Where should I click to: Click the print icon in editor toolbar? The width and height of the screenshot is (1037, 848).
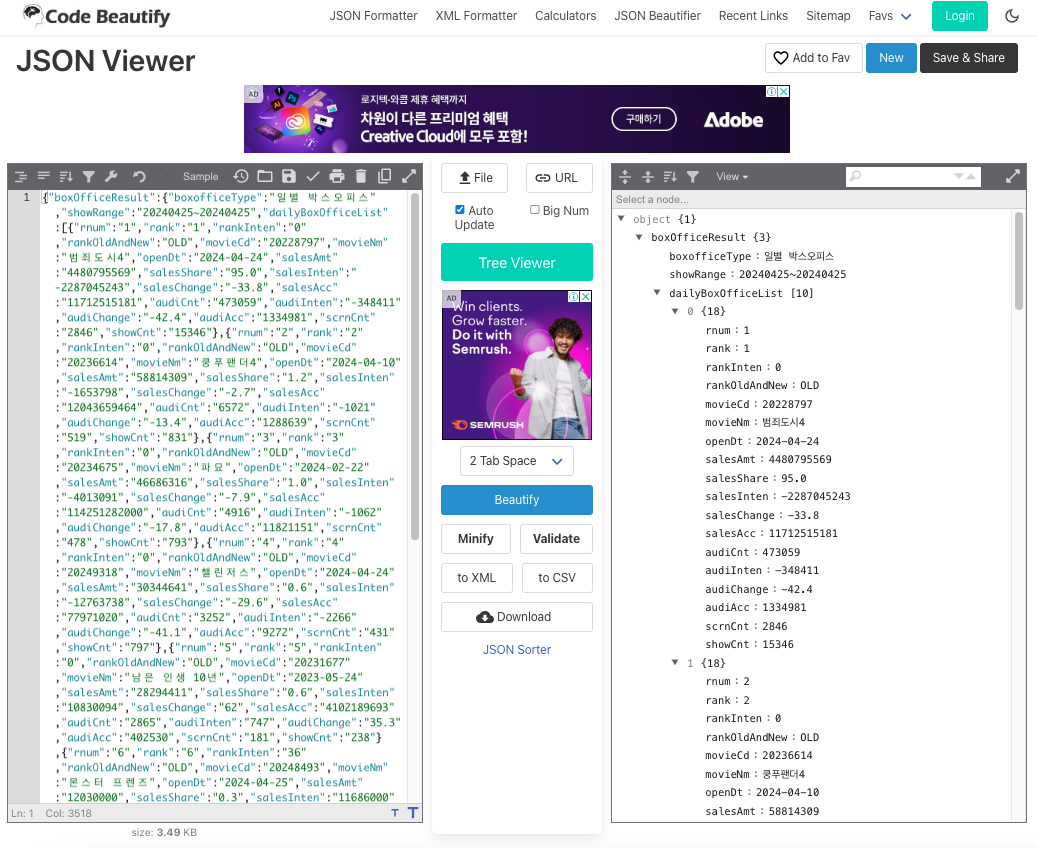[337, 176]
